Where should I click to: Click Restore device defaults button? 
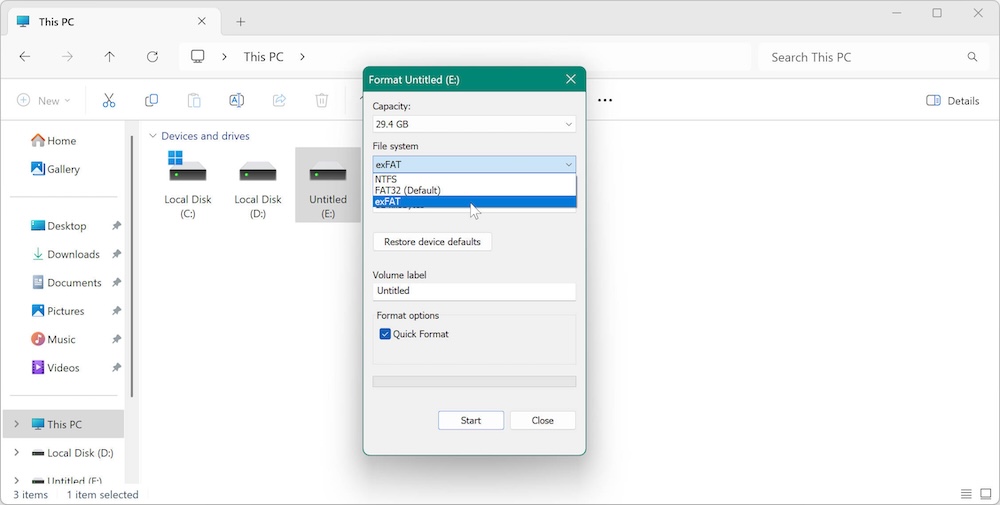(x=432, y=242)
